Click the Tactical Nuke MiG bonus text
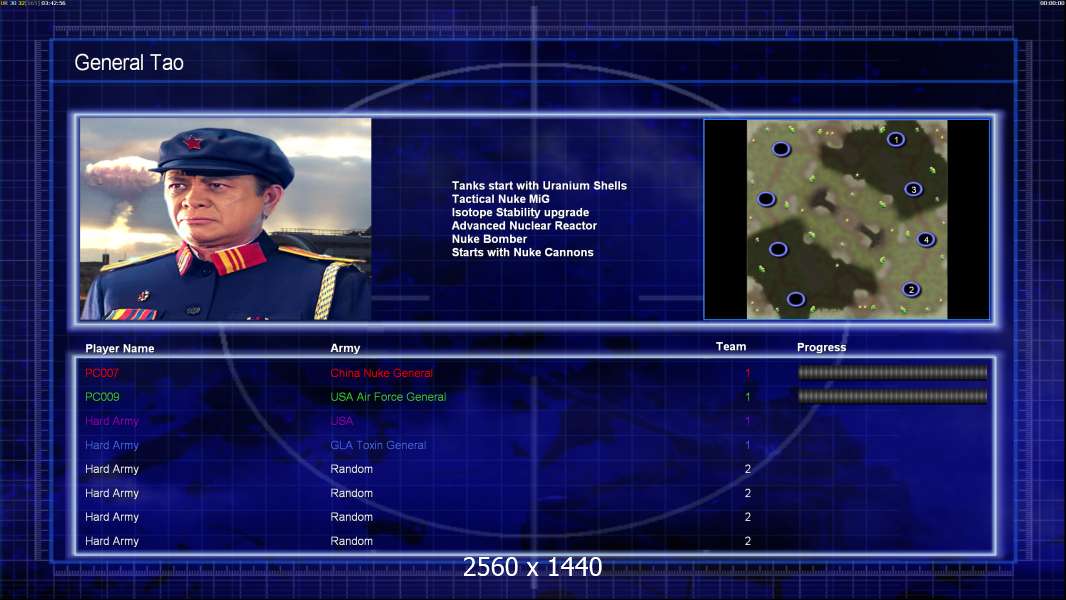 500,199
